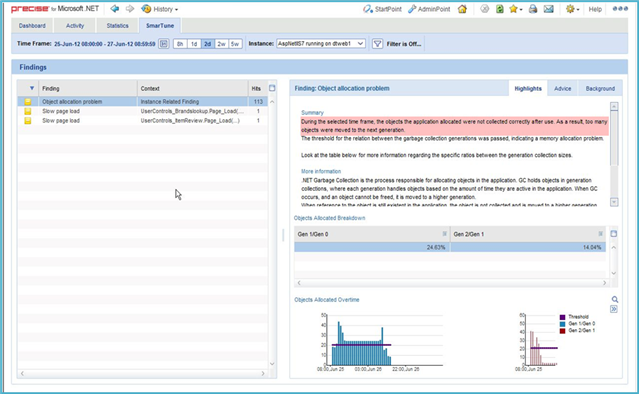Viewport: 639px width, 394px height.
Task: Select the SmarTune tab
Action: coord(160,26)
